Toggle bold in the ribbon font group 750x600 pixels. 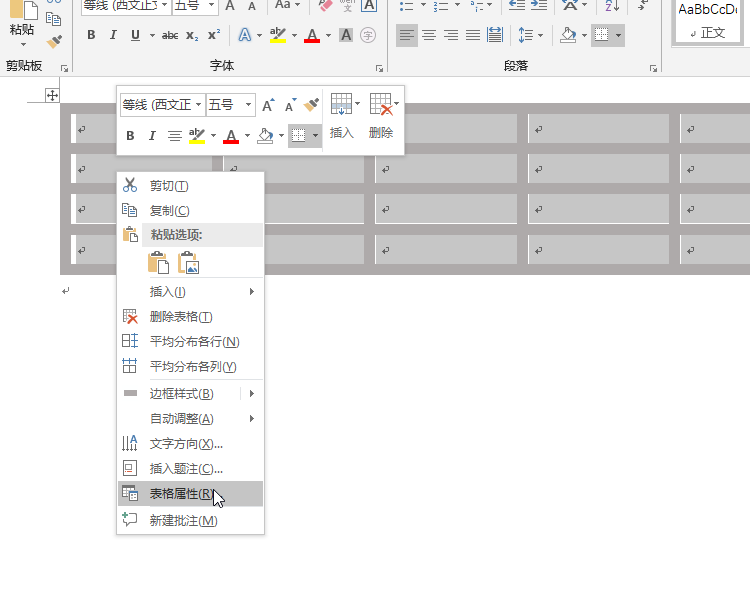click(x=91, y=35)
